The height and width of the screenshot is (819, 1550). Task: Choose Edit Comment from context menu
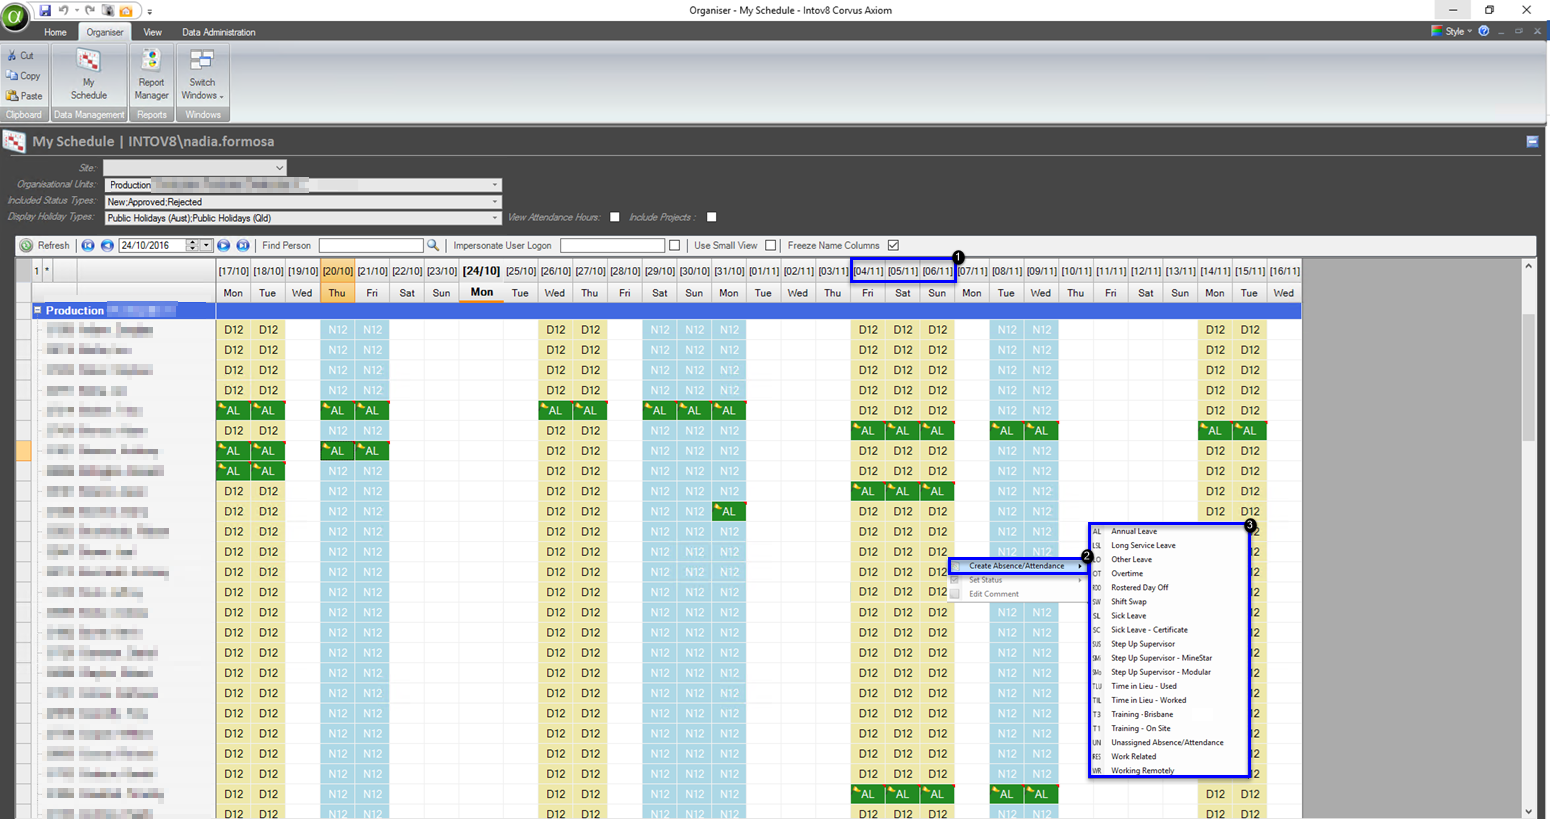pyautogui.click(x=1018, y=594)
